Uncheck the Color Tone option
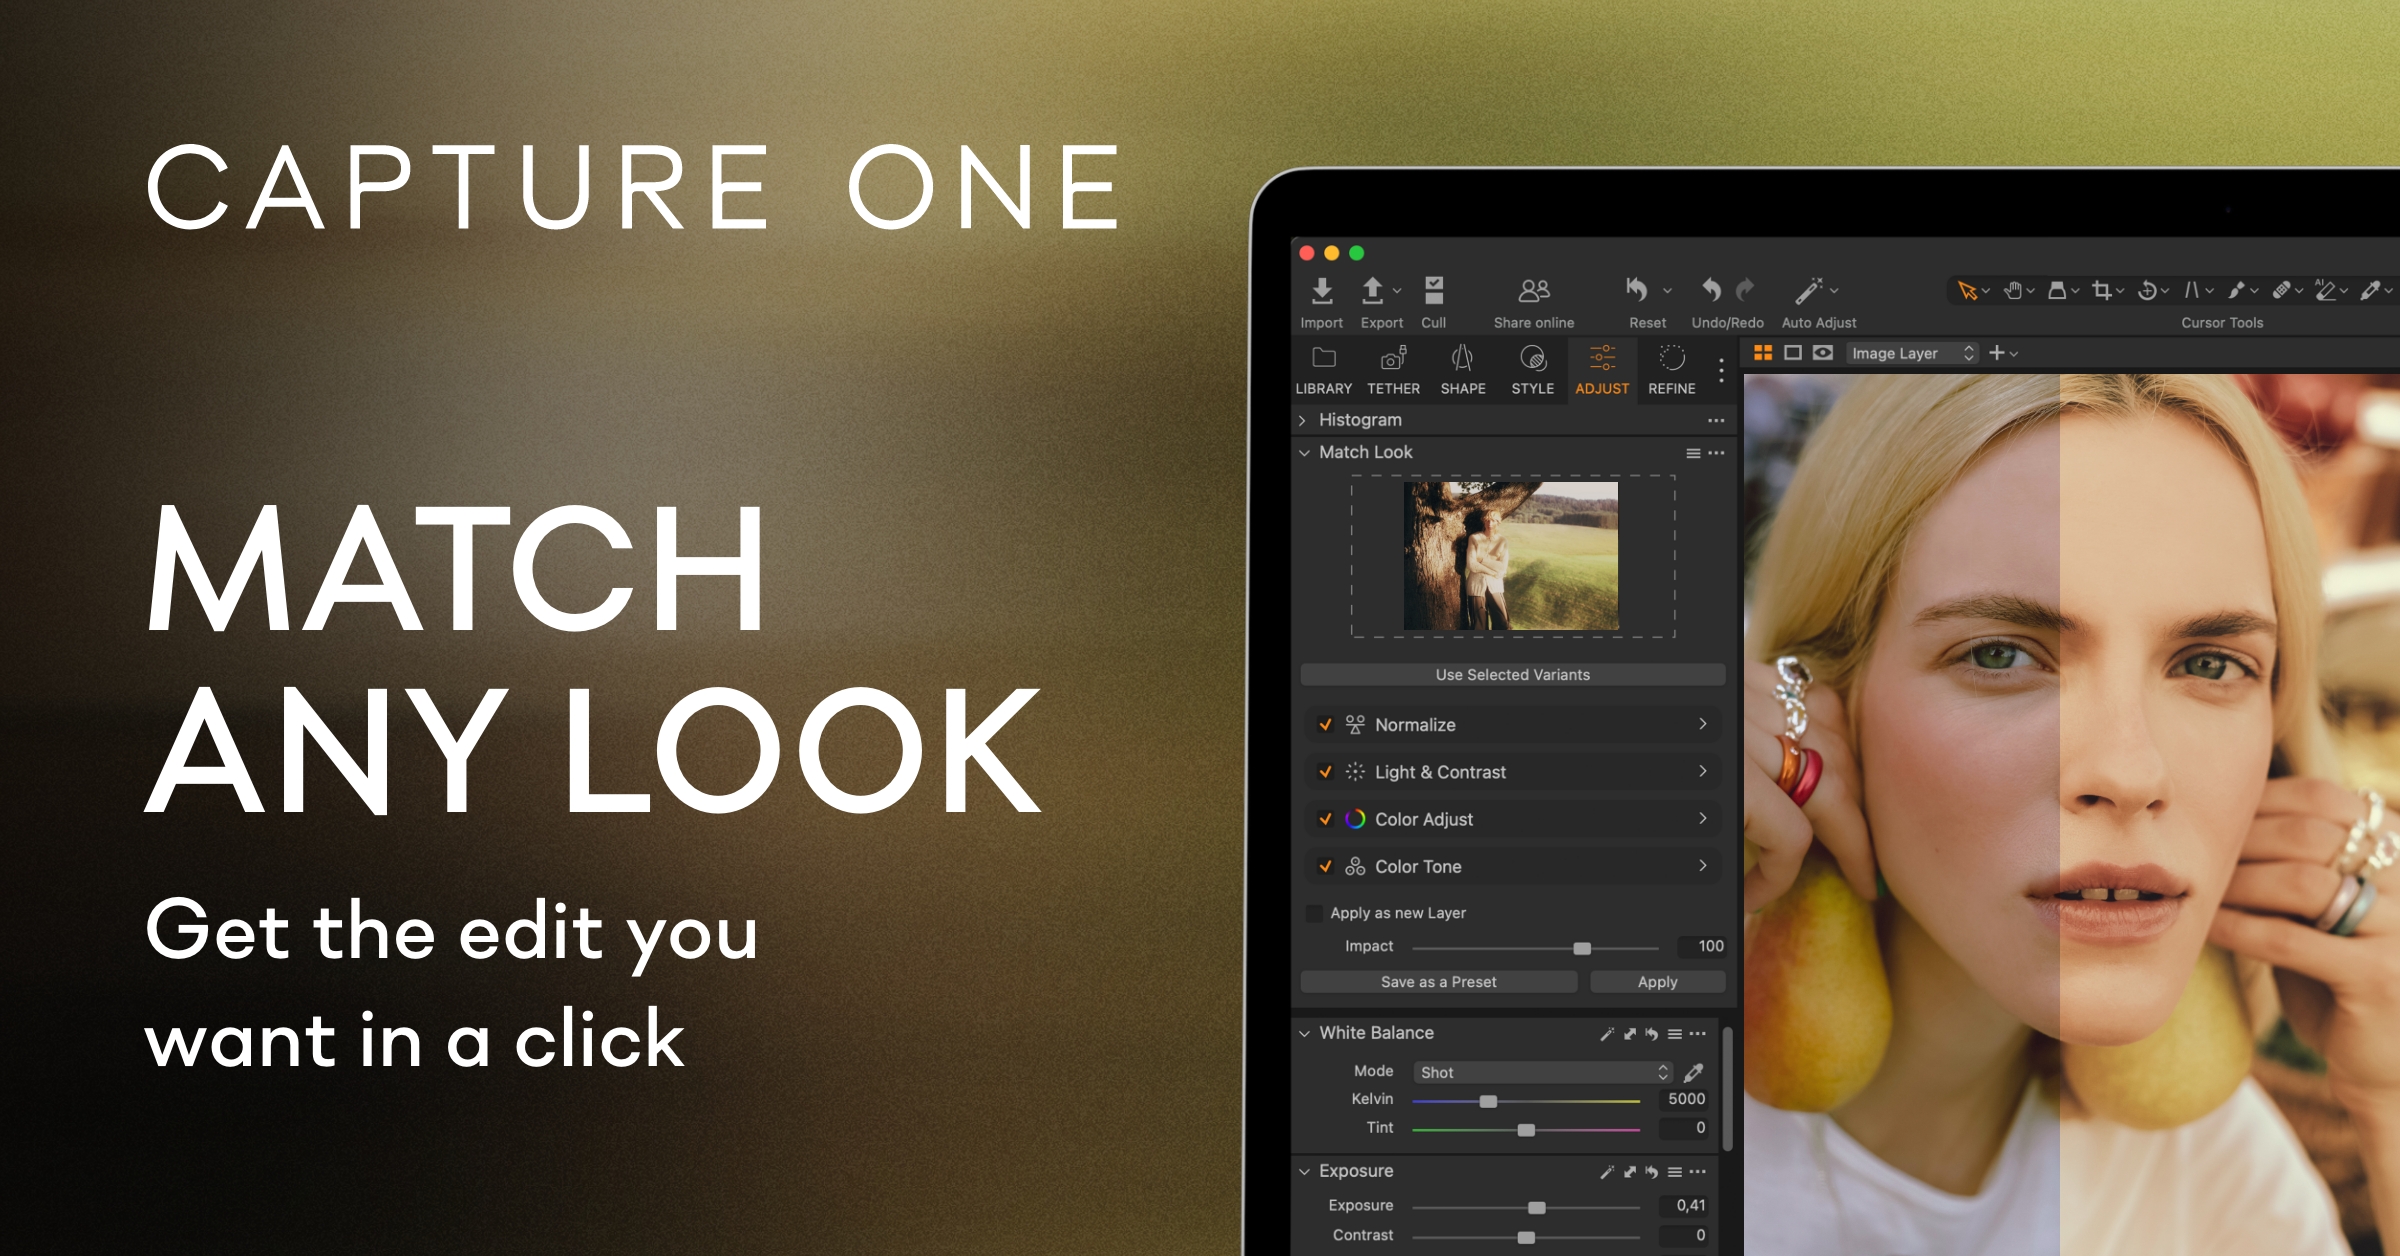This screenshot has height=1256, width=2400. (1325, 866)
